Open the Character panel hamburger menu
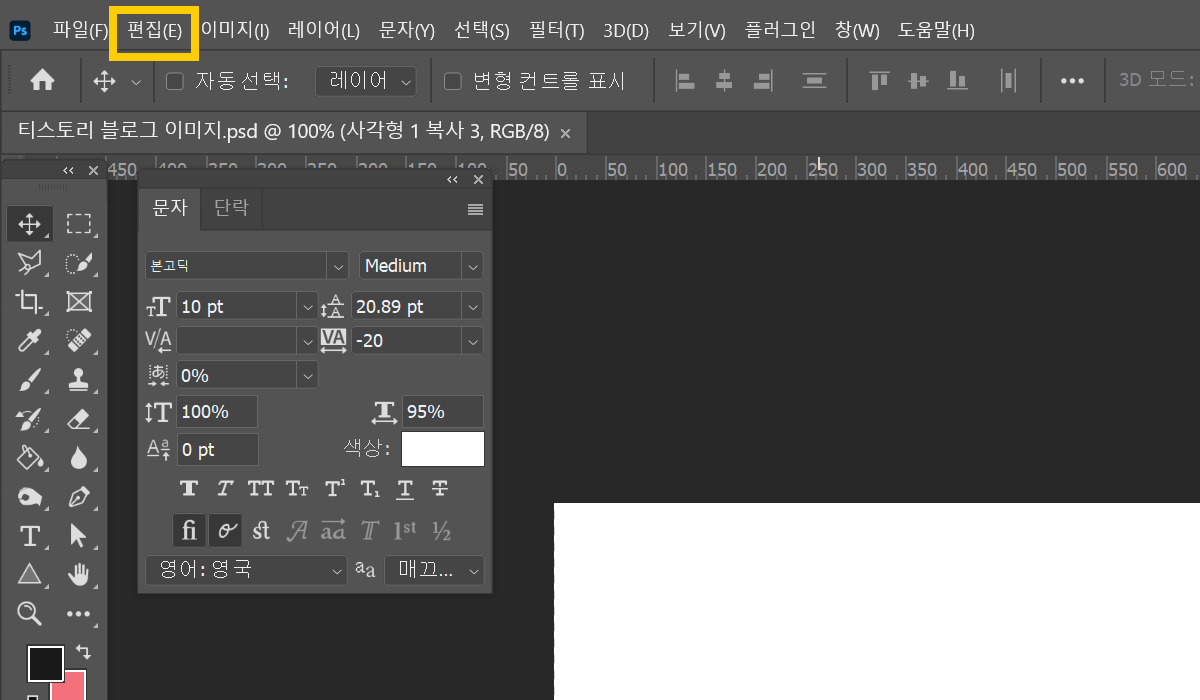 coord(475,209)
